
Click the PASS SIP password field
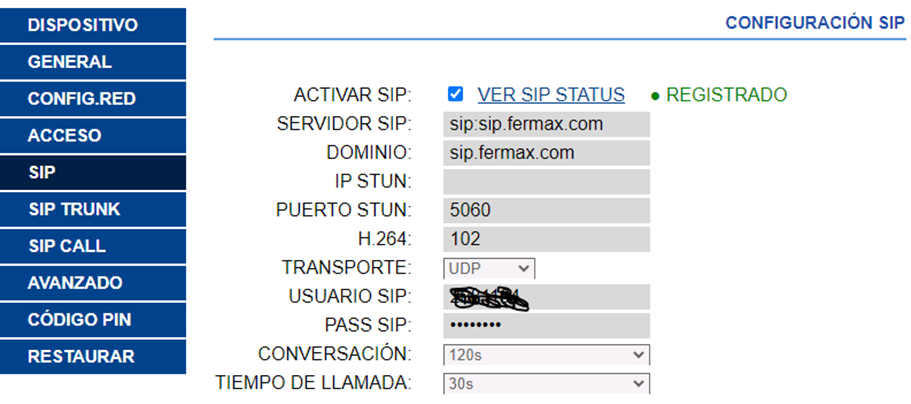[x=546, y=326]
